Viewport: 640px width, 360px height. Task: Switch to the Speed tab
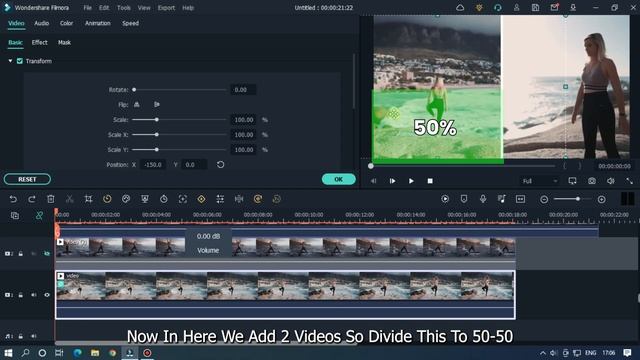[130, 23]
